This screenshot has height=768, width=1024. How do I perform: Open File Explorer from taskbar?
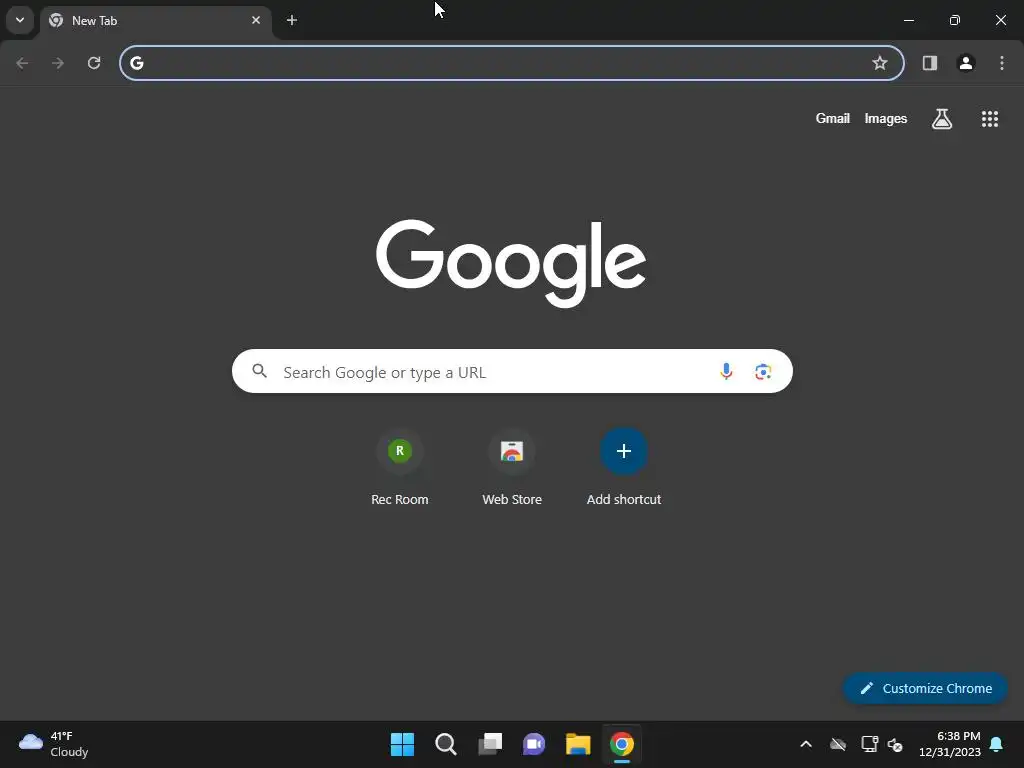pos(578,744)
